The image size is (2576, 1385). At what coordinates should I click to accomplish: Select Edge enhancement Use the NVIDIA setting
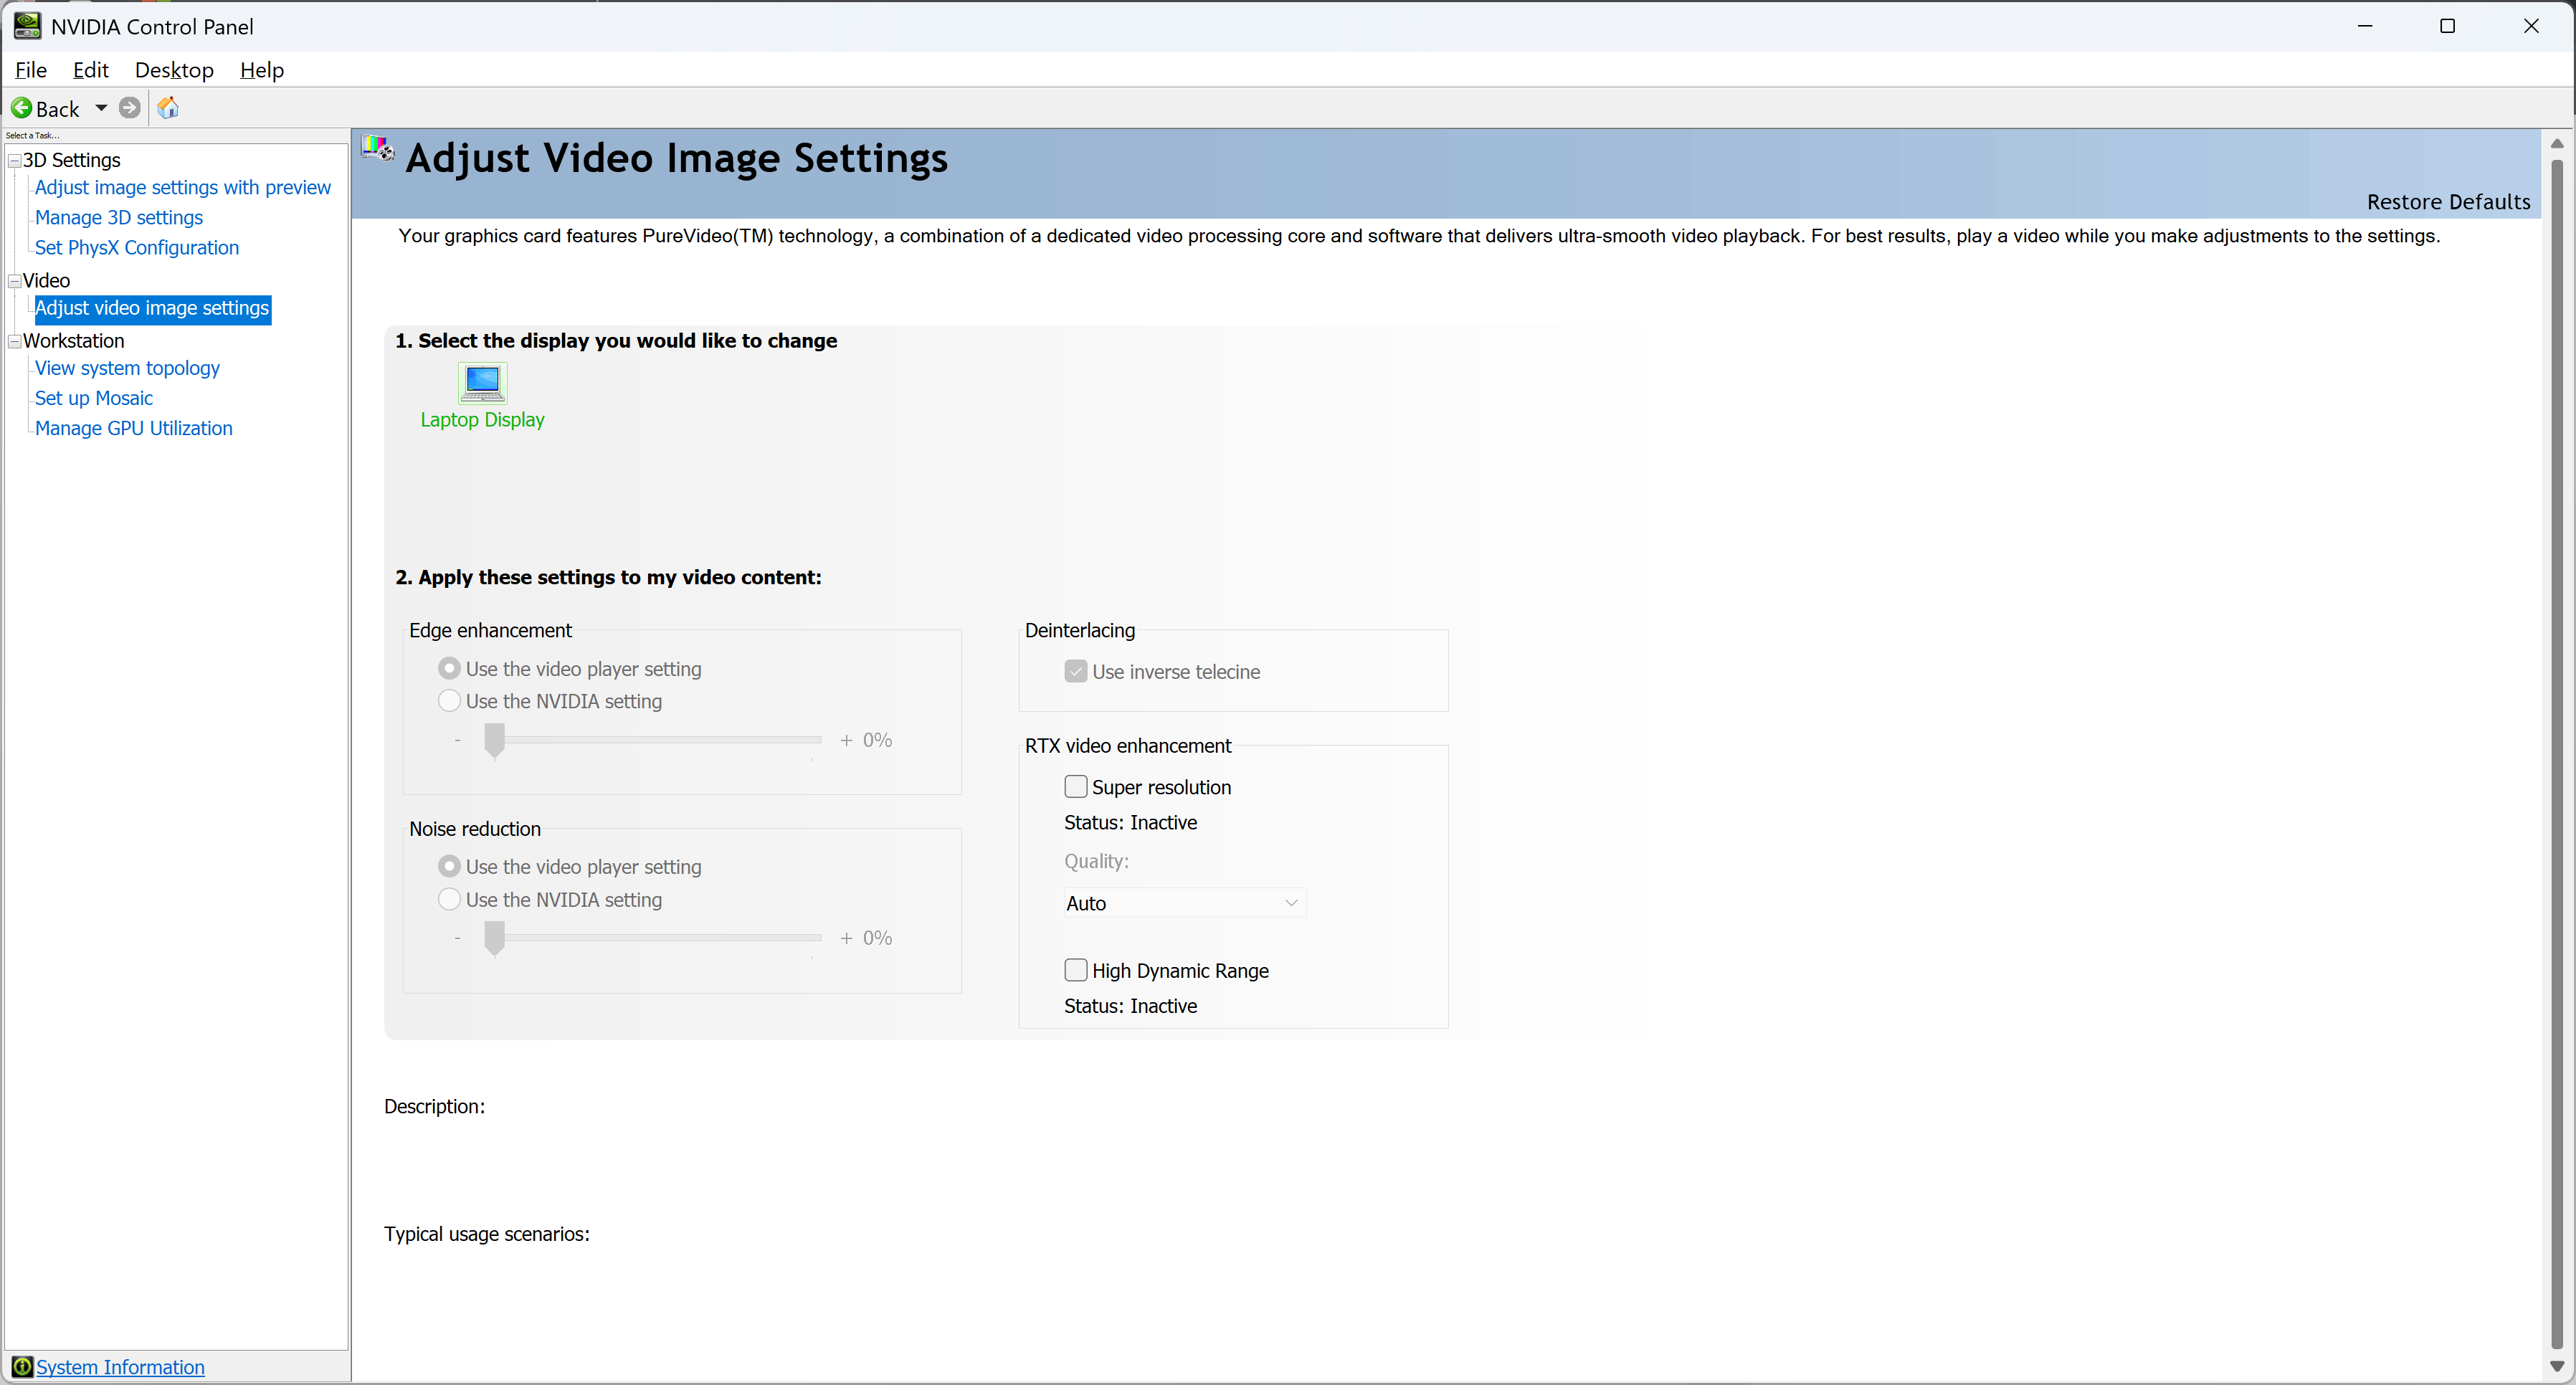click(450, 701)
